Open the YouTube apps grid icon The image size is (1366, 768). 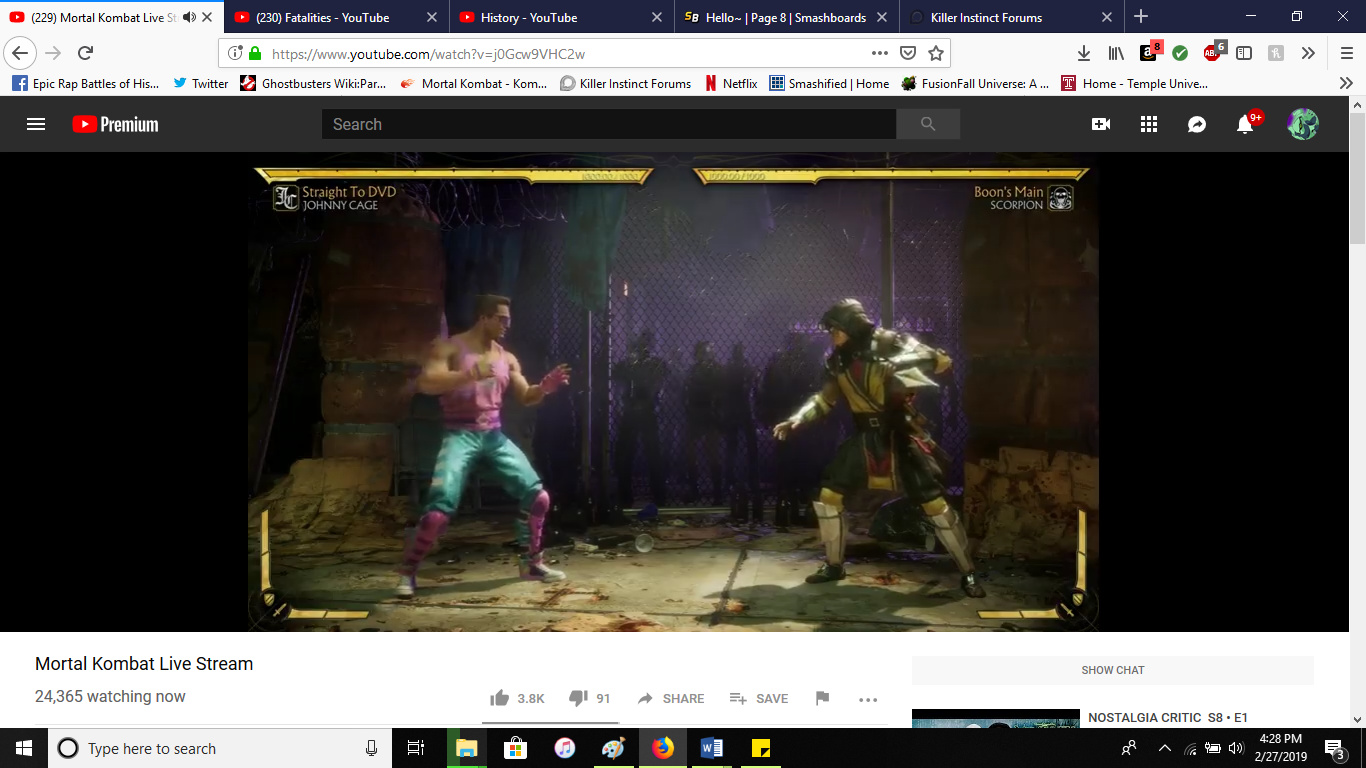(x=1149, y=124)
